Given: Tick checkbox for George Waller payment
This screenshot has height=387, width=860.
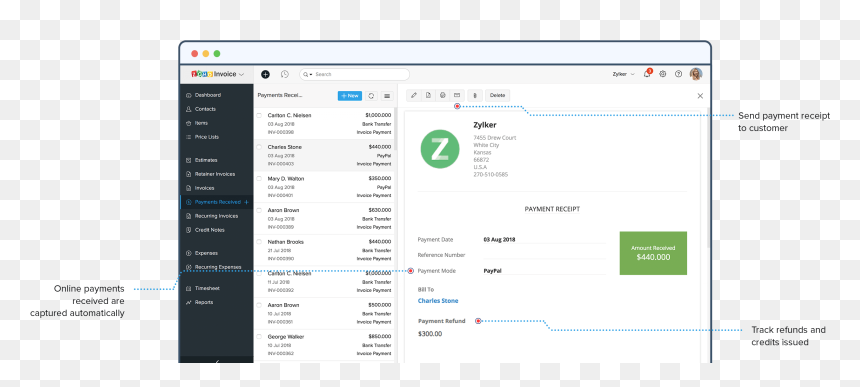Looking at the screenshot, I should (x=259, y=337).
